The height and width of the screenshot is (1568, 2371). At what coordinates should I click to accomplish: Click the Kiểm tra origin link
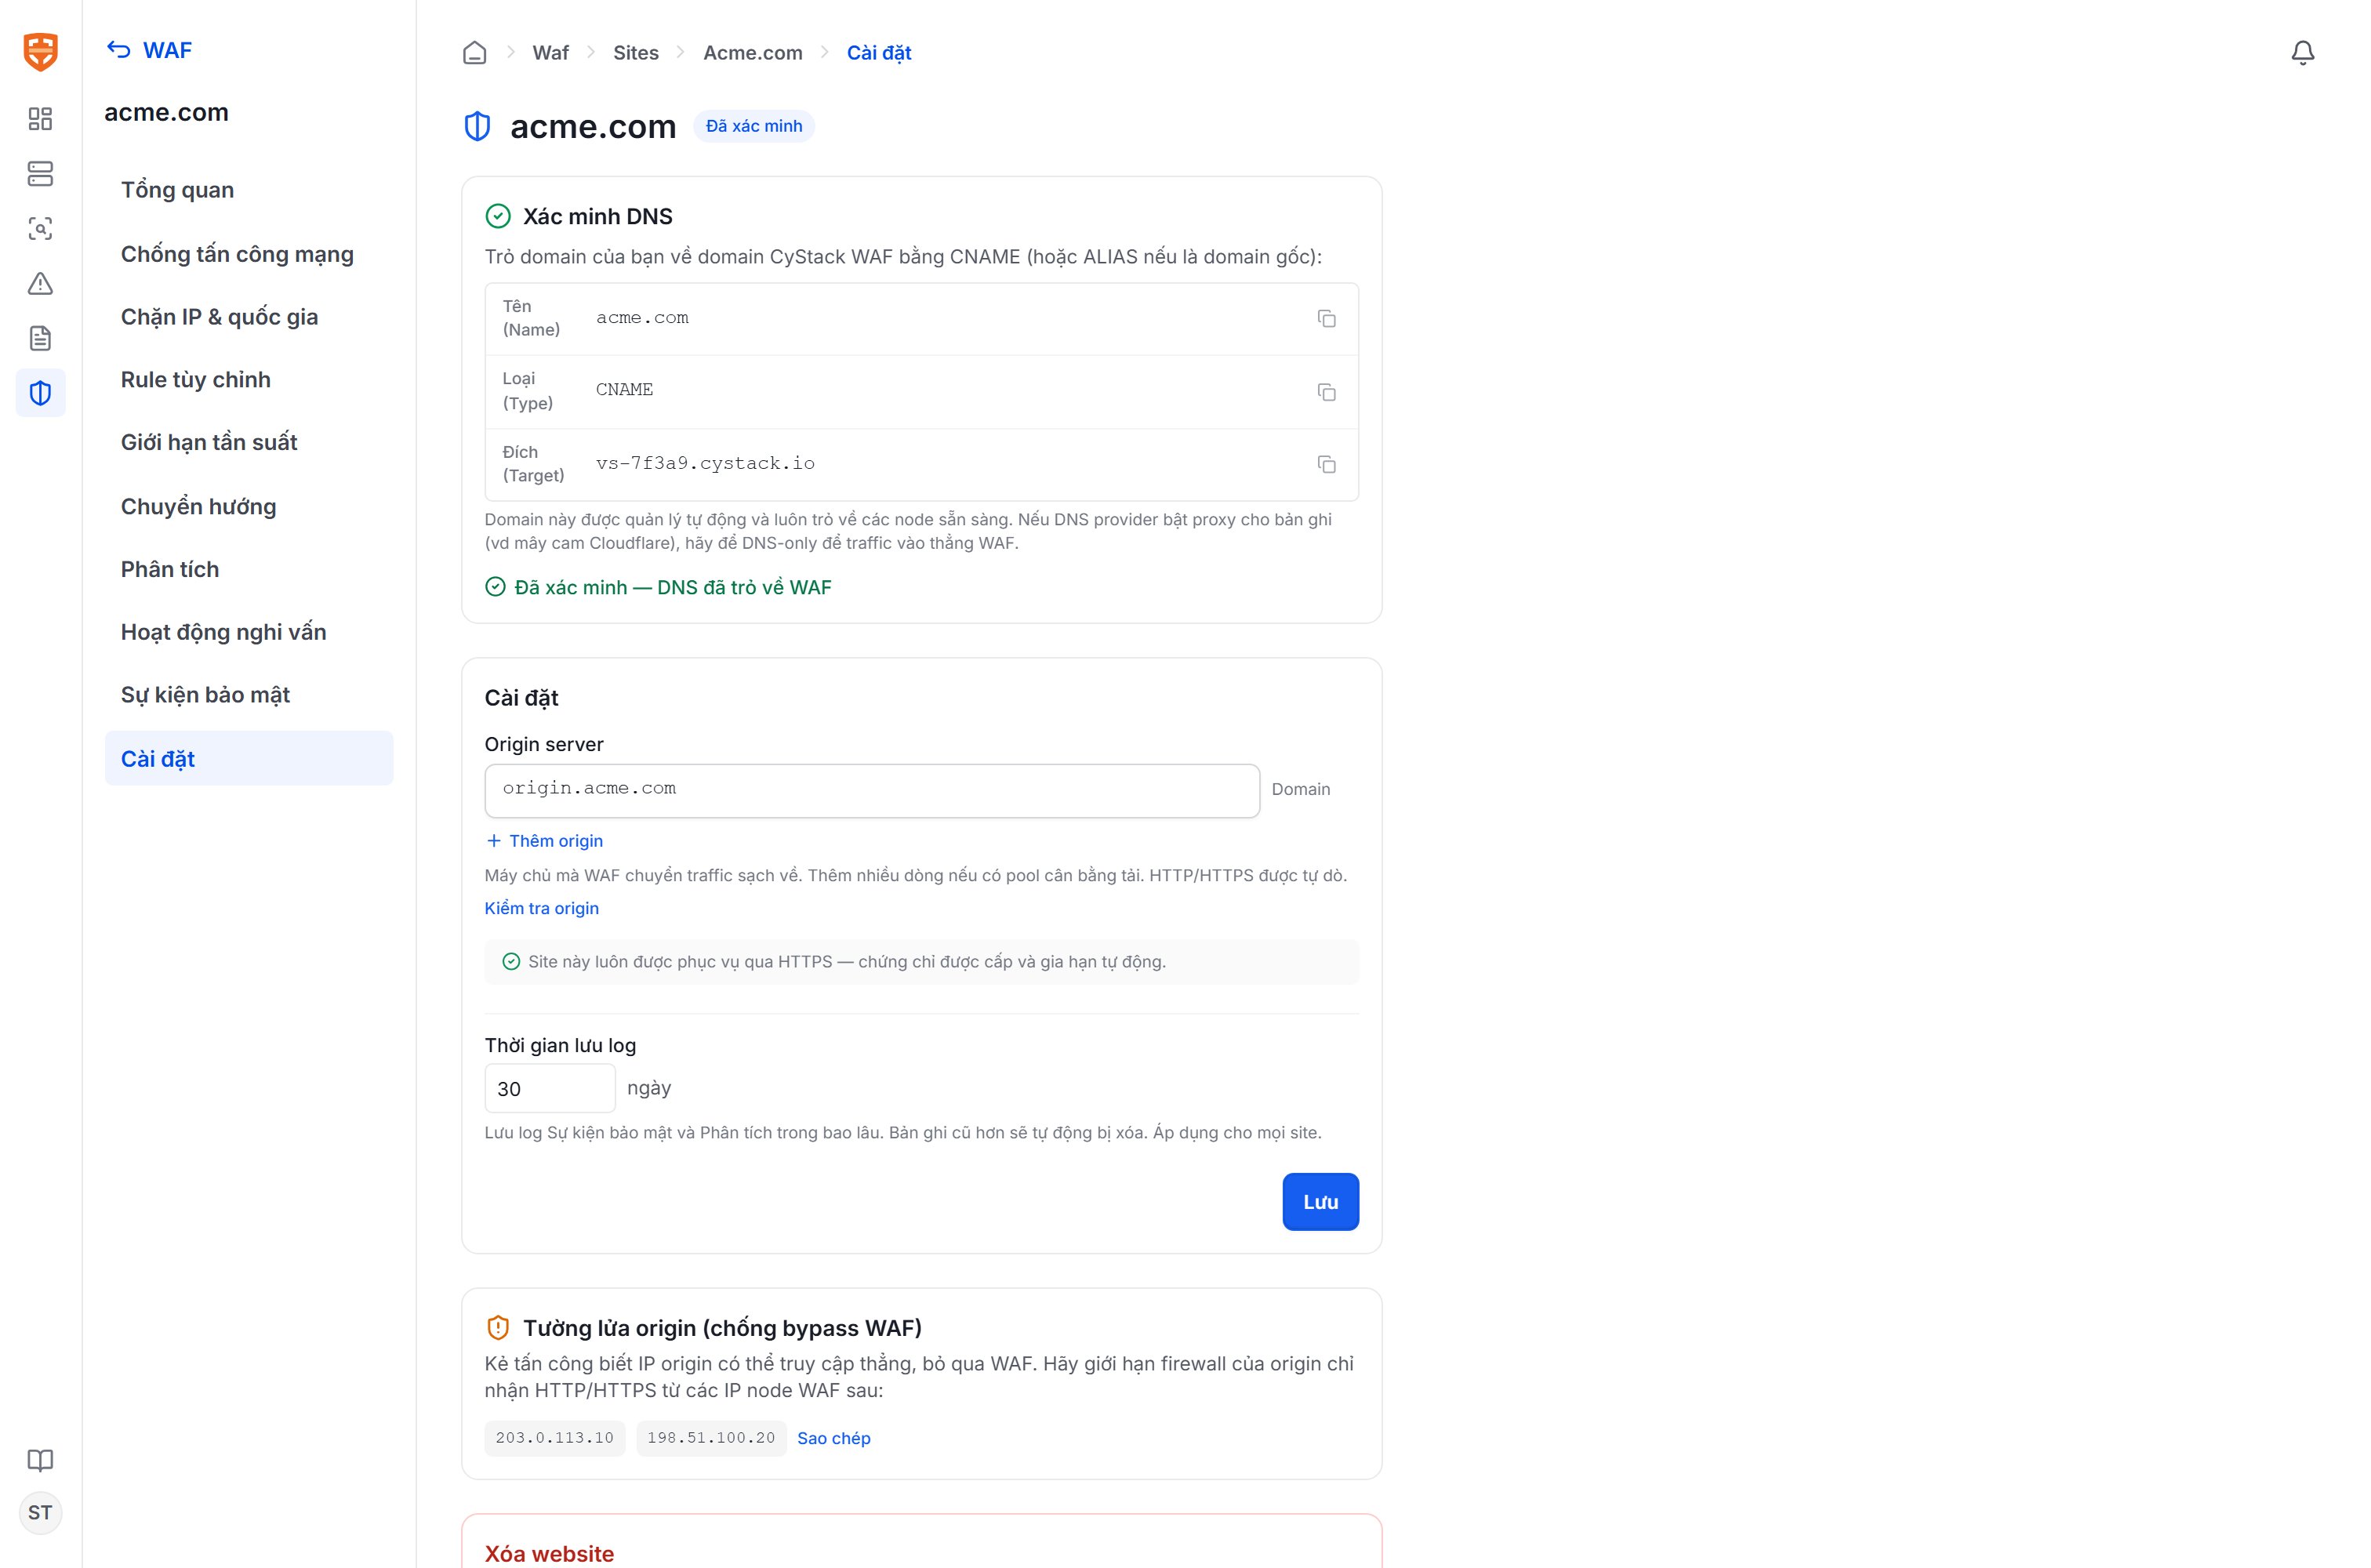(542, 908)
